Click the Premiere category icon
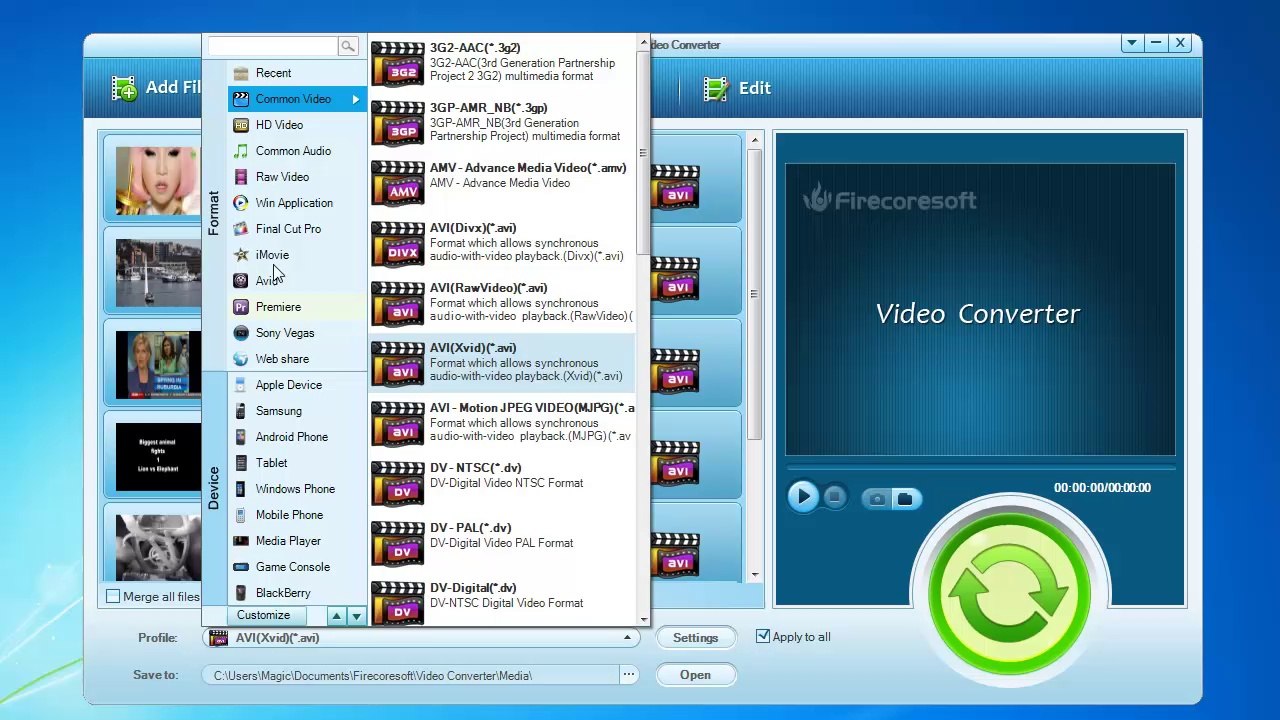Viewport: 1280px width, 720px height. click(x=240, y=307)
